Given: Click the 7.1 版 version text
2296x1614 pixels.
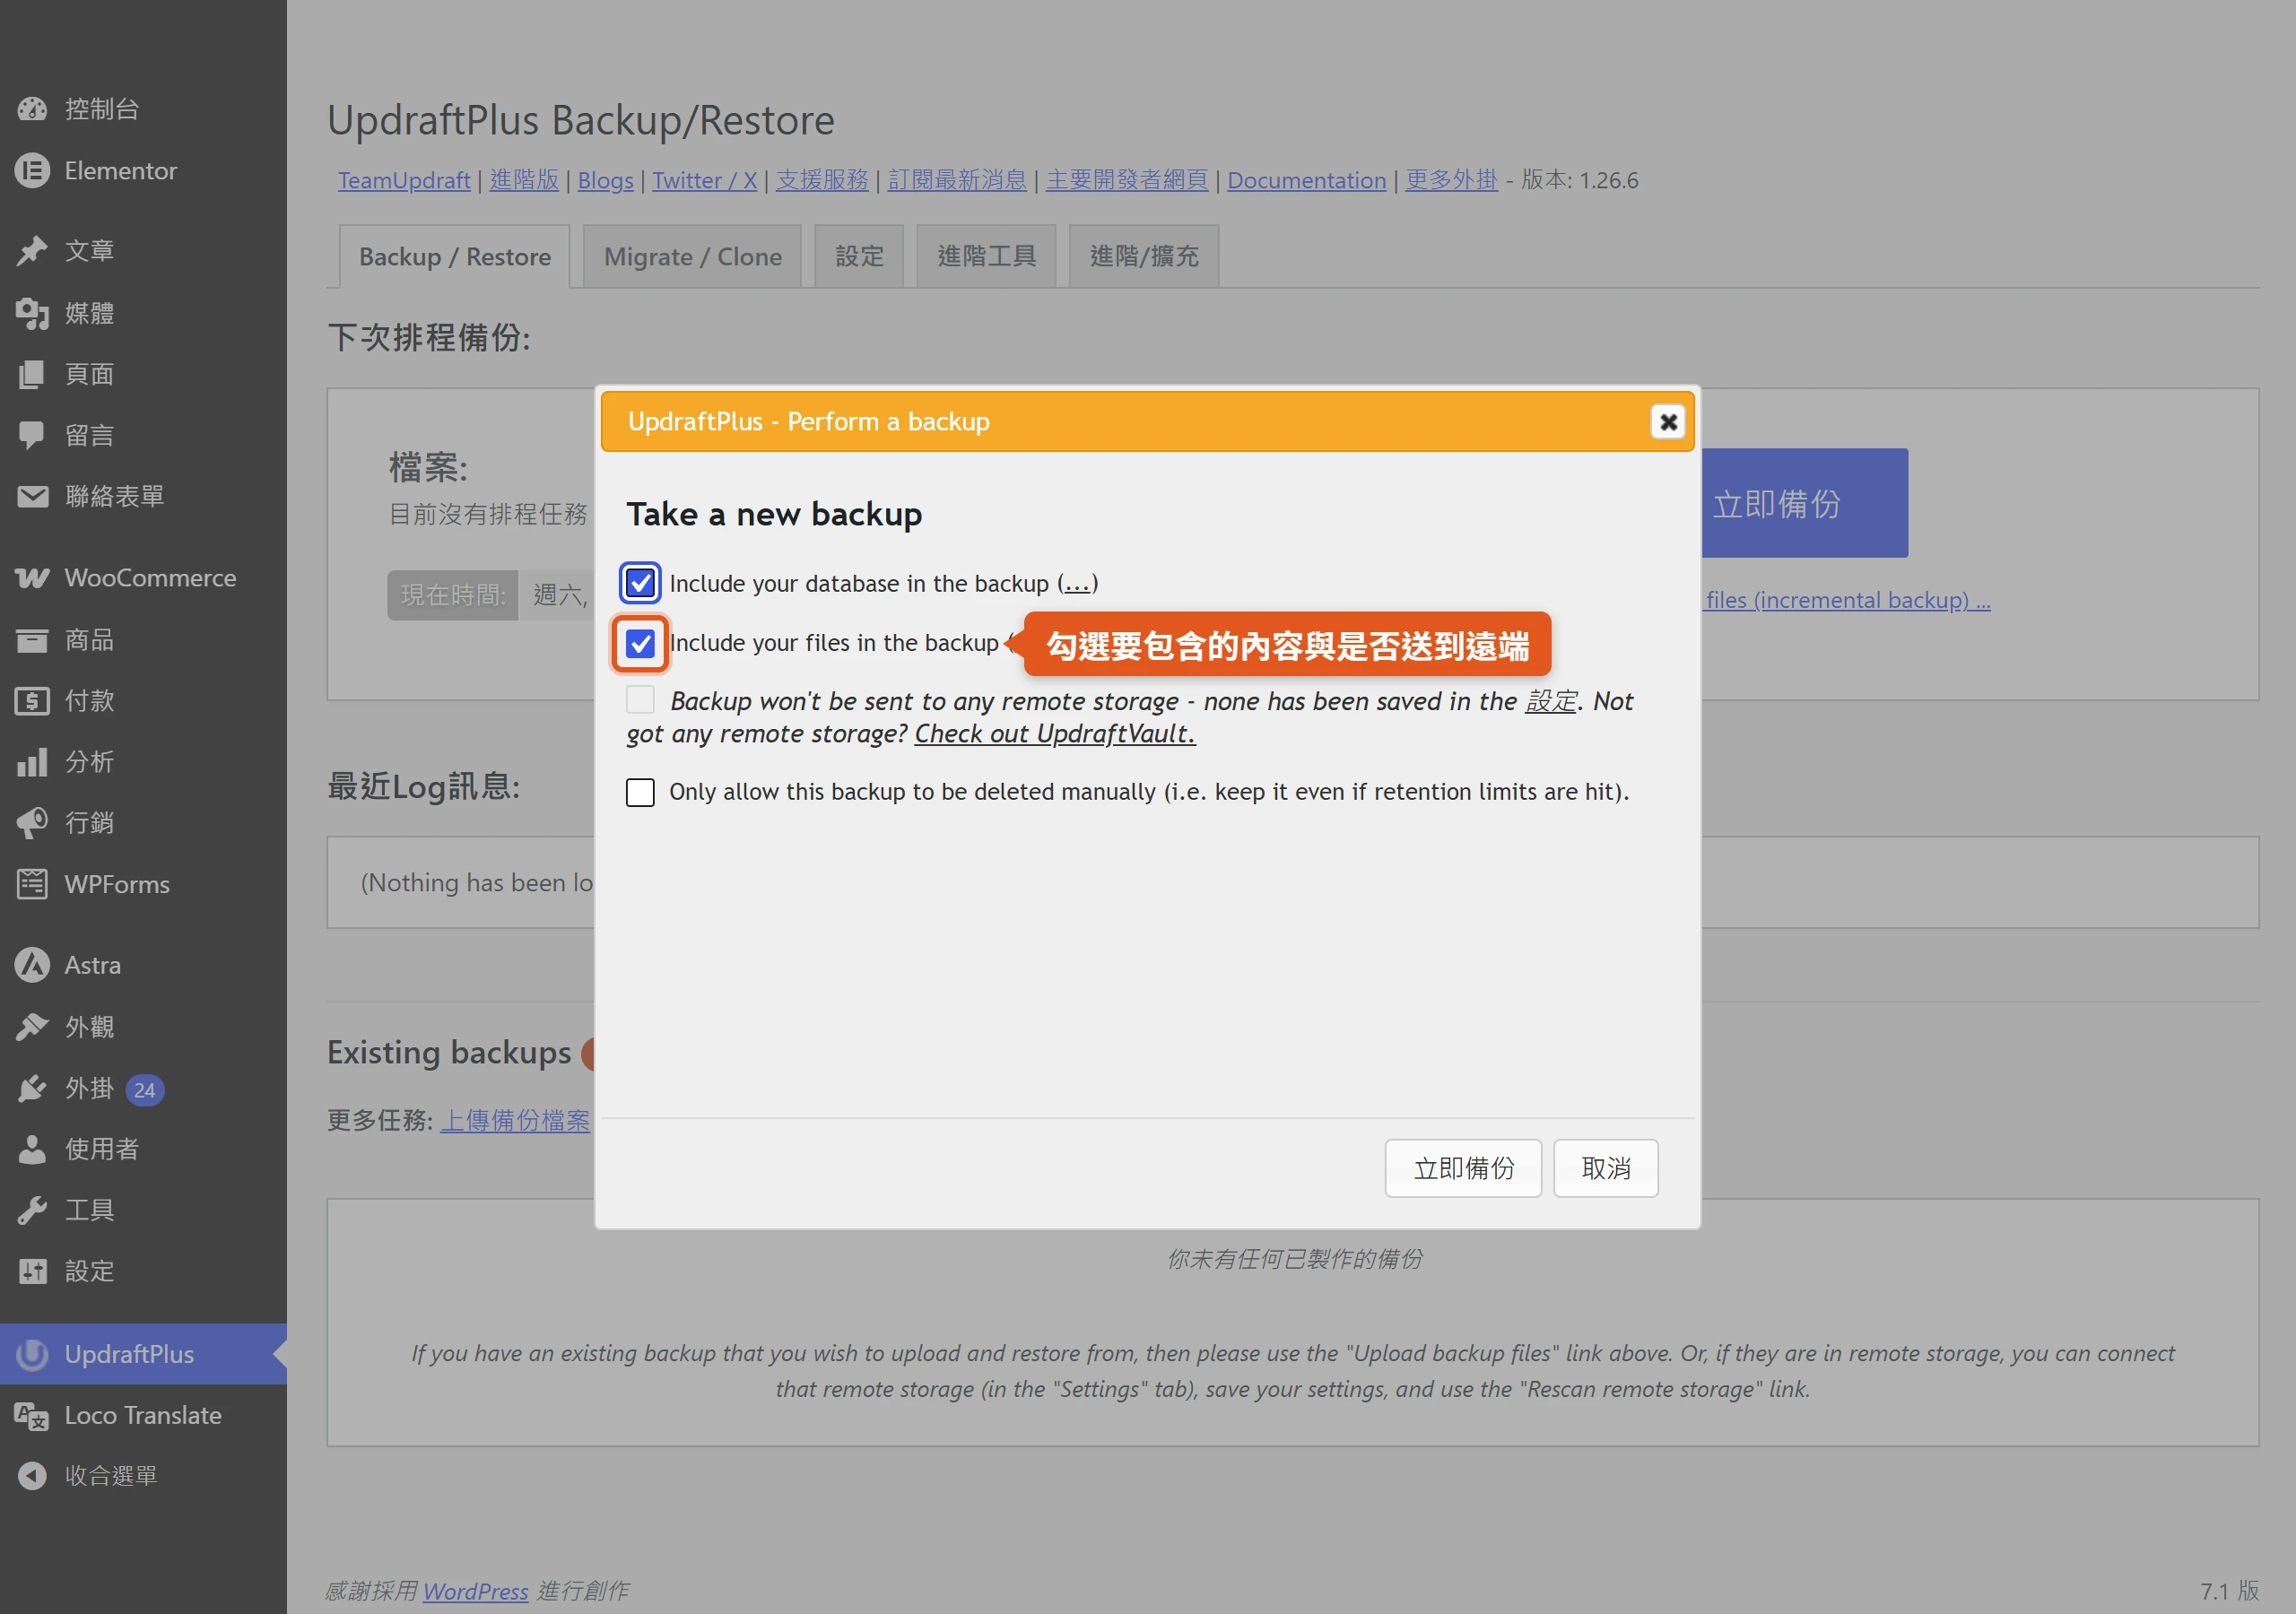Looking at the screenshot, I should point(2229,1591).
